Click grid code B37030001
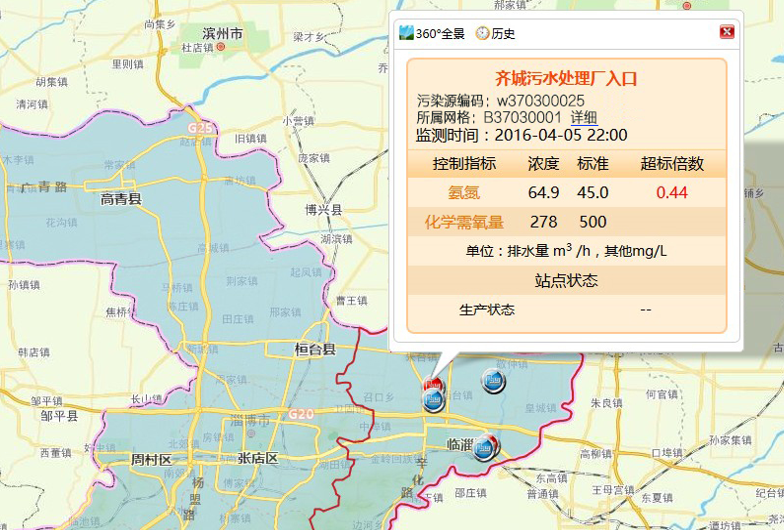 tap(522, 118)
